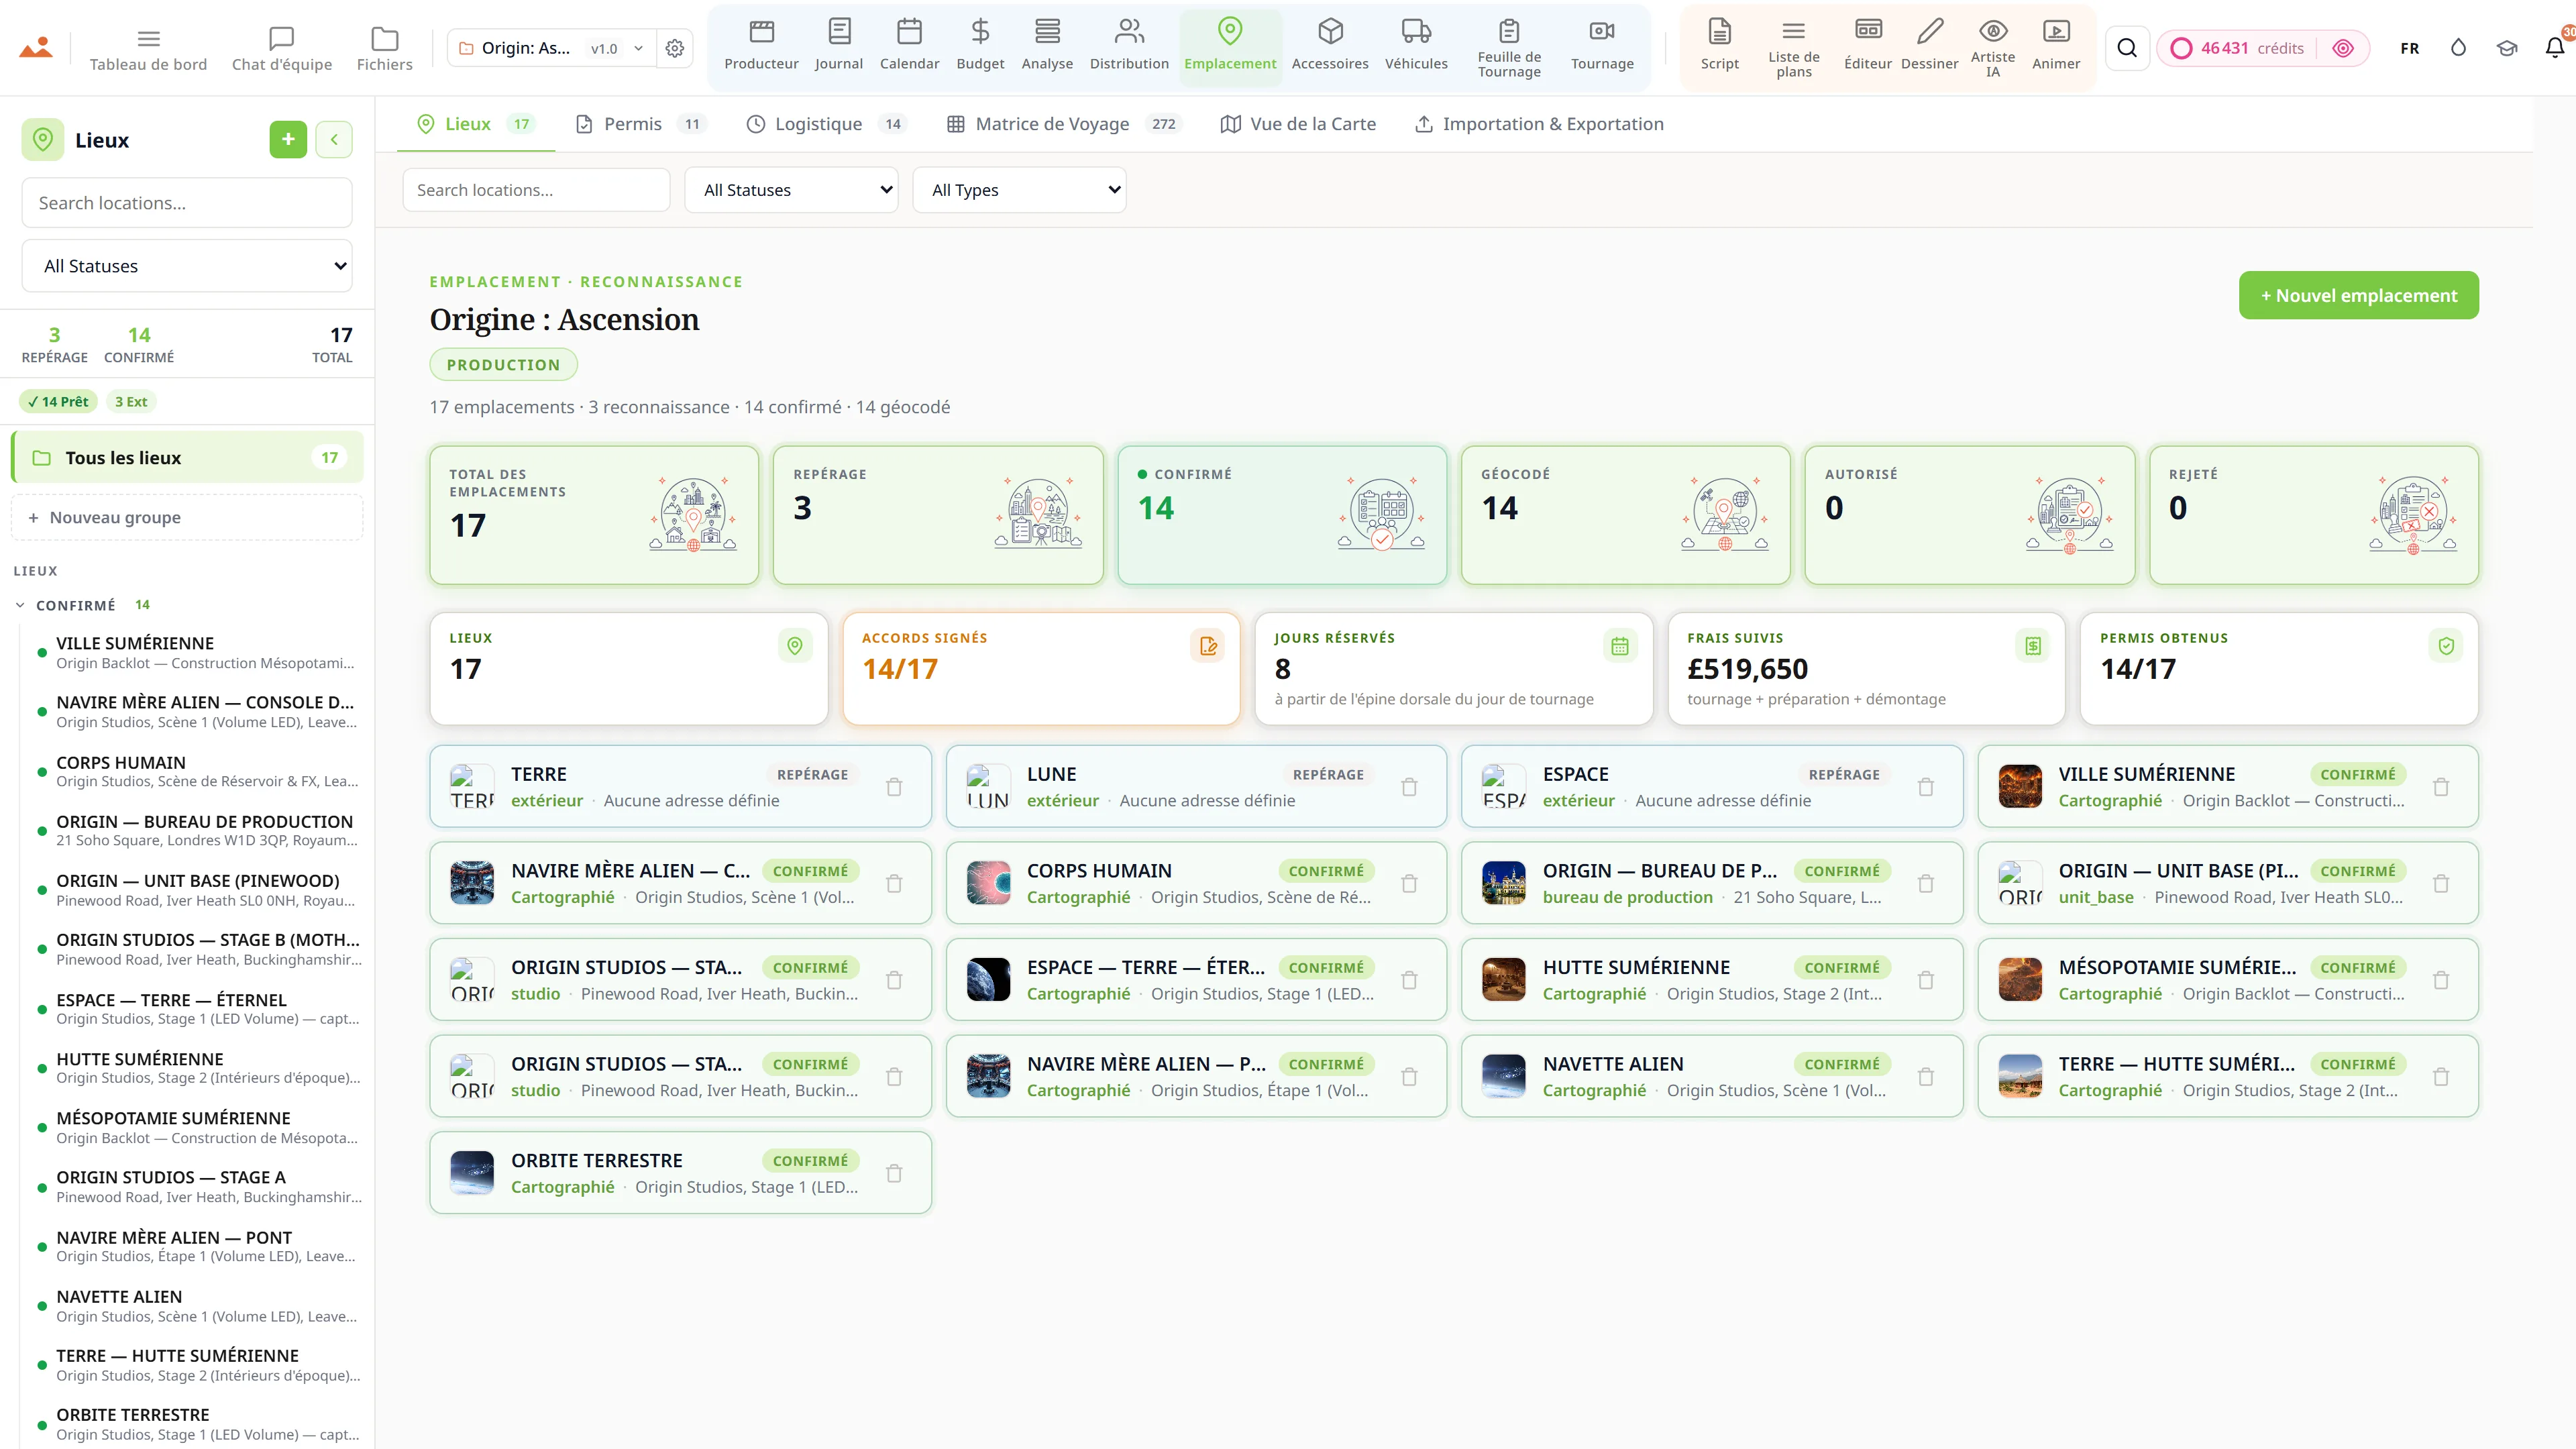Open project settings gear icon
Image resolution: width=2576 pixels, height=1449 pixels.
pos(675,48)
